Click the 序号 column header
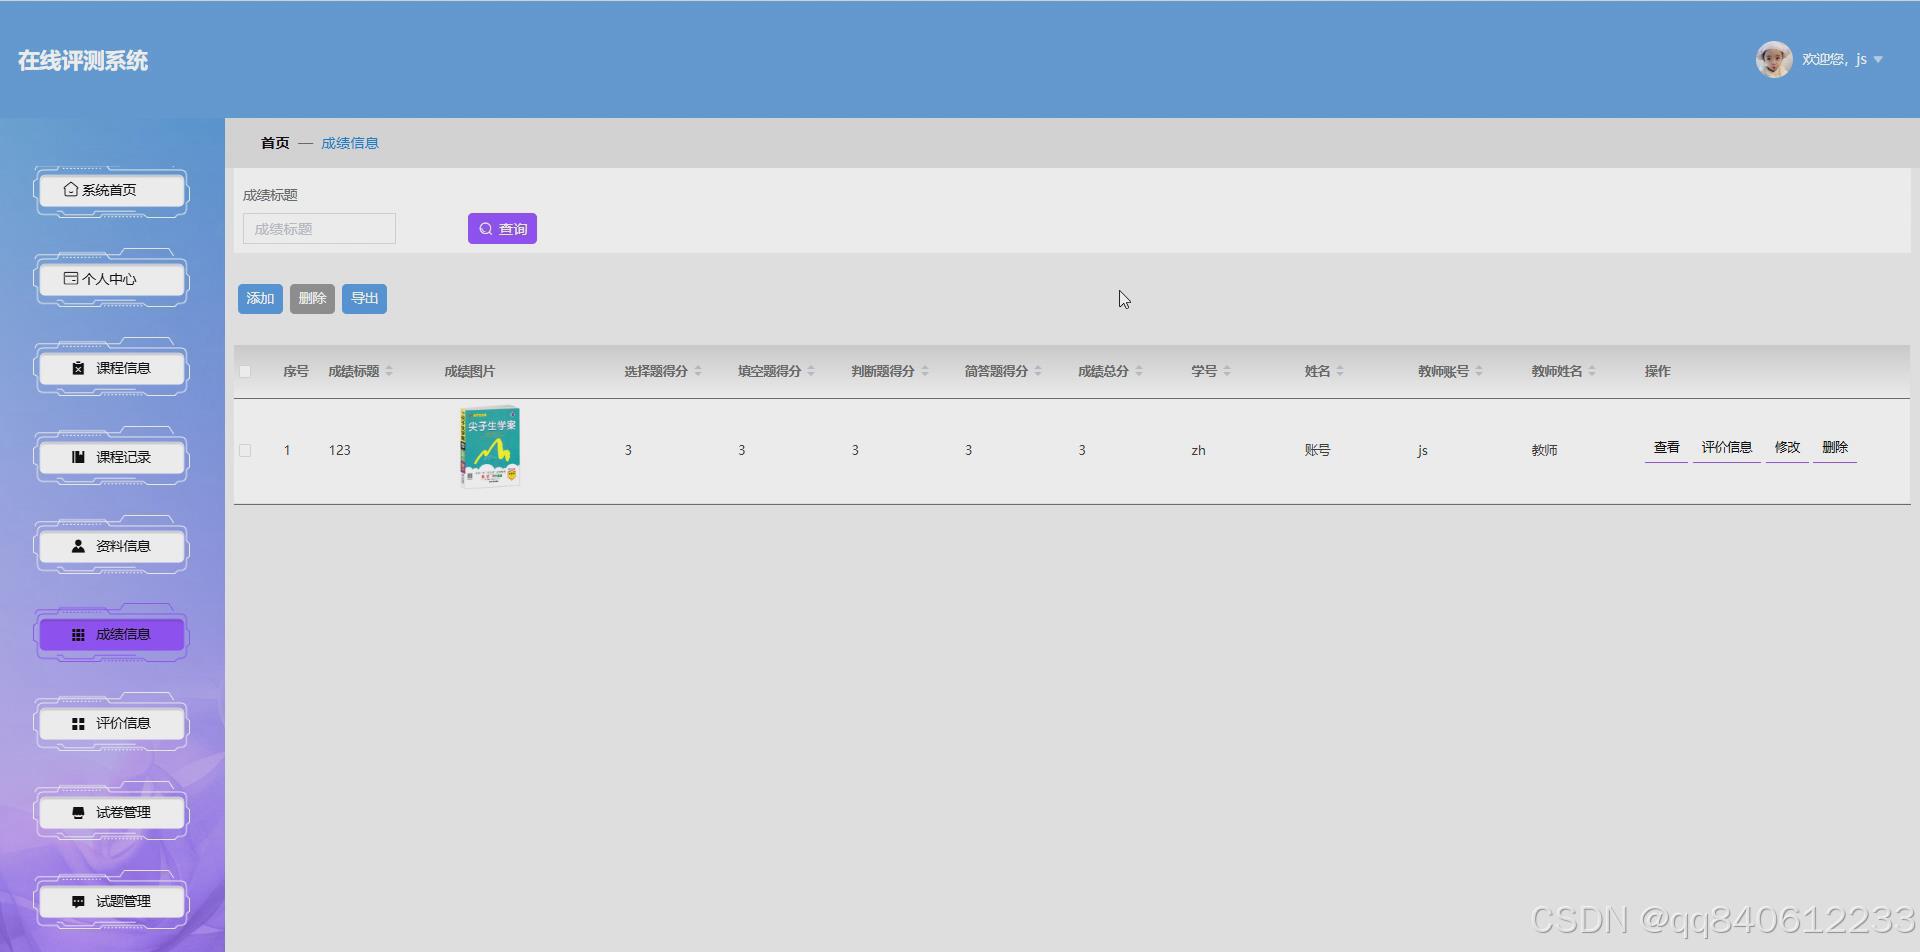This screenshot has width=1920, height=952. [x=296, y=371]
